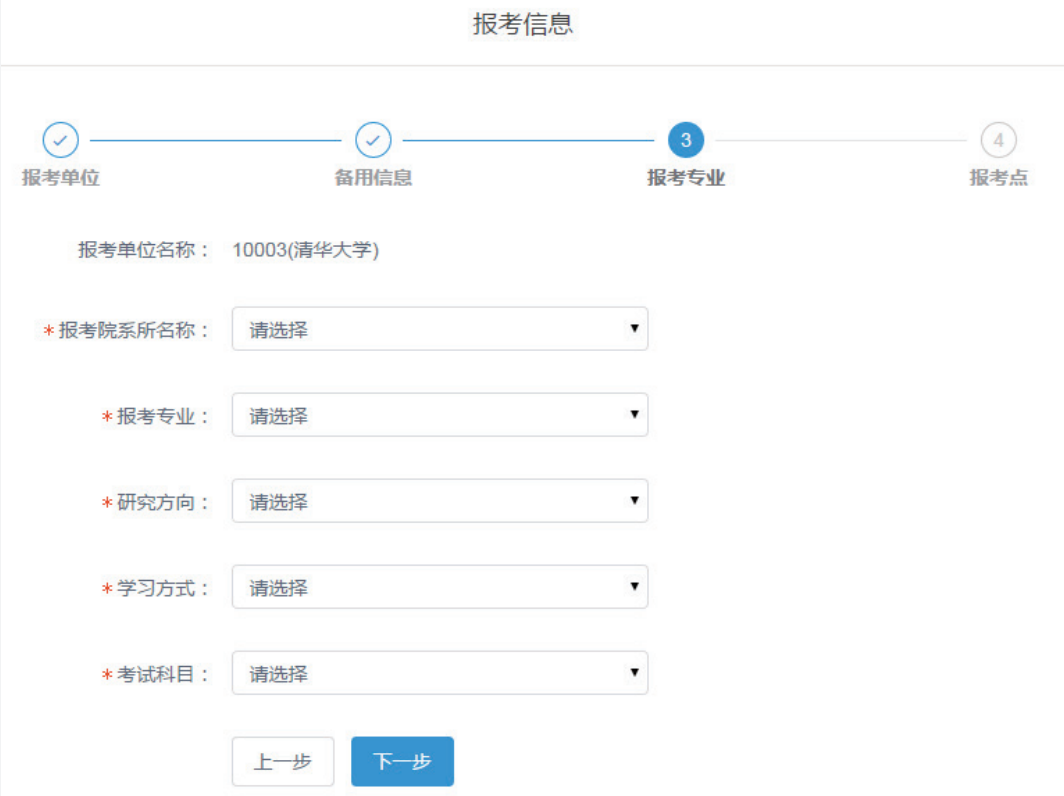Click the 报考信息 page title
Image resolution: width=1064 pixels, height=796 pixels.
(523, 25)
